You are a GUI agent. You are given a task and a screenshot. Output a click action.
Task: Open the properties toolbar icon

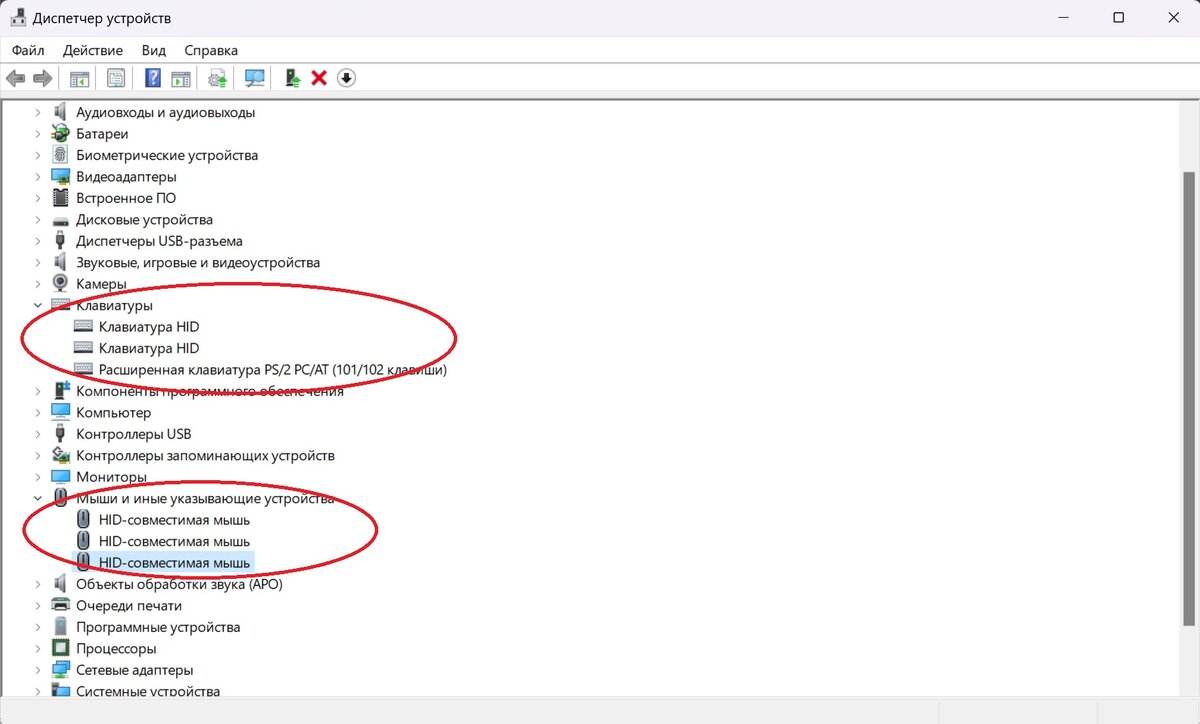tap(115, 77)
